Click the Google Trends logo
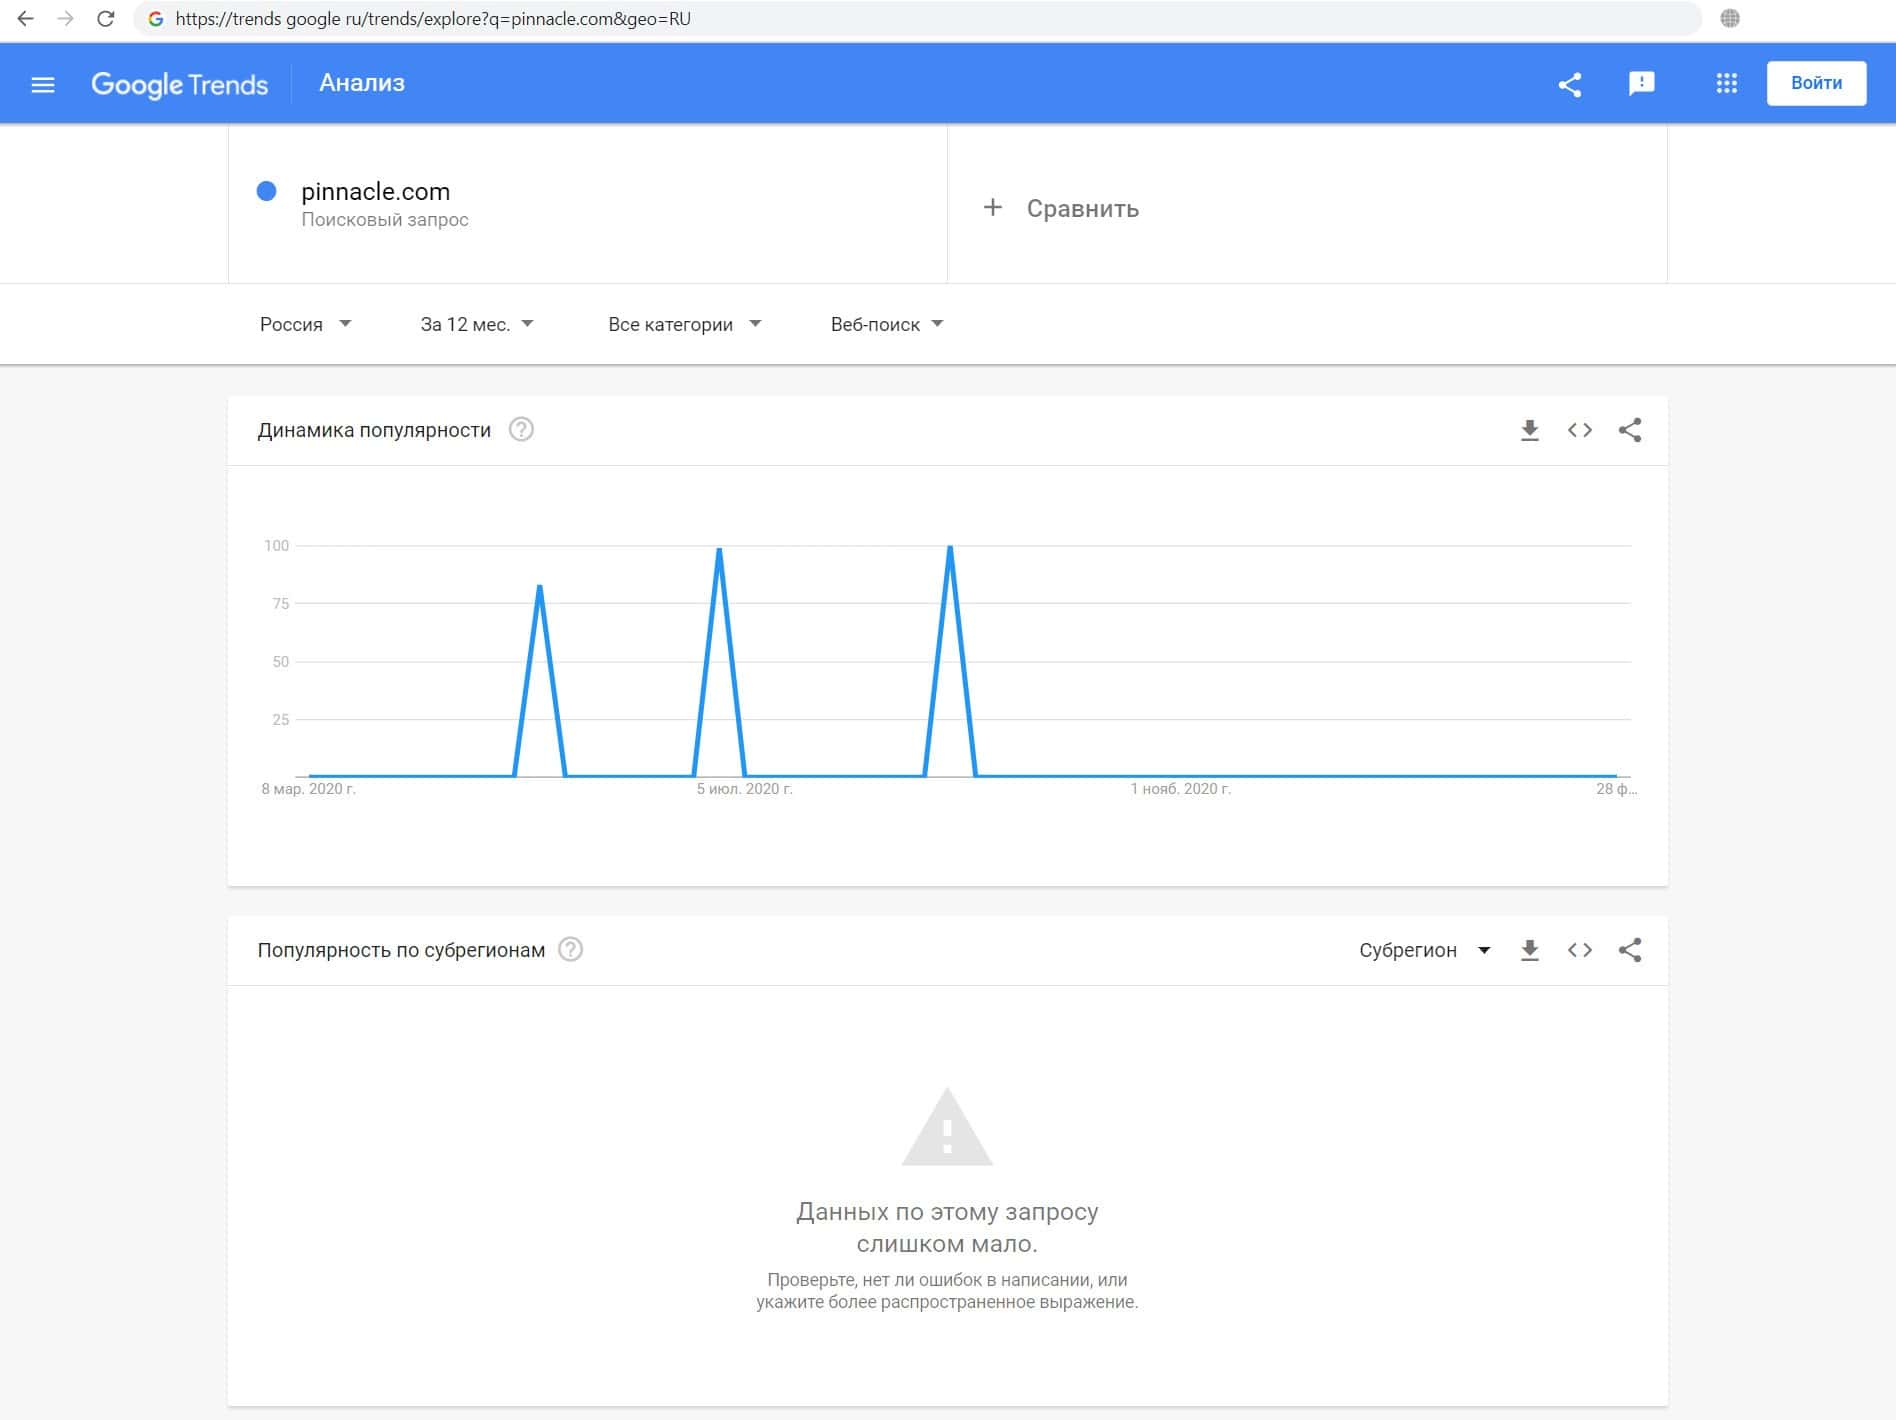This screenshot has height=1420, width=1896. click(180, 84)
